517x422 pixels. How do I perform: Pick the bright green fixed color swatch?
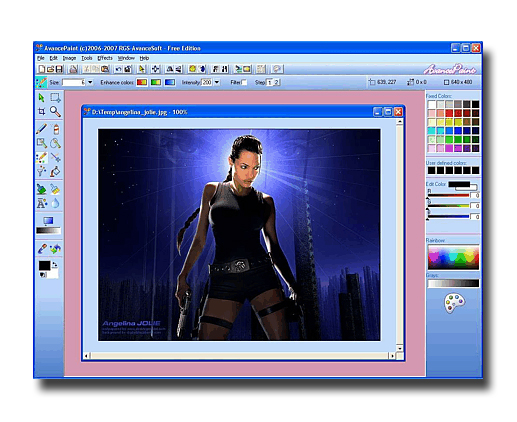coord(449,139)
